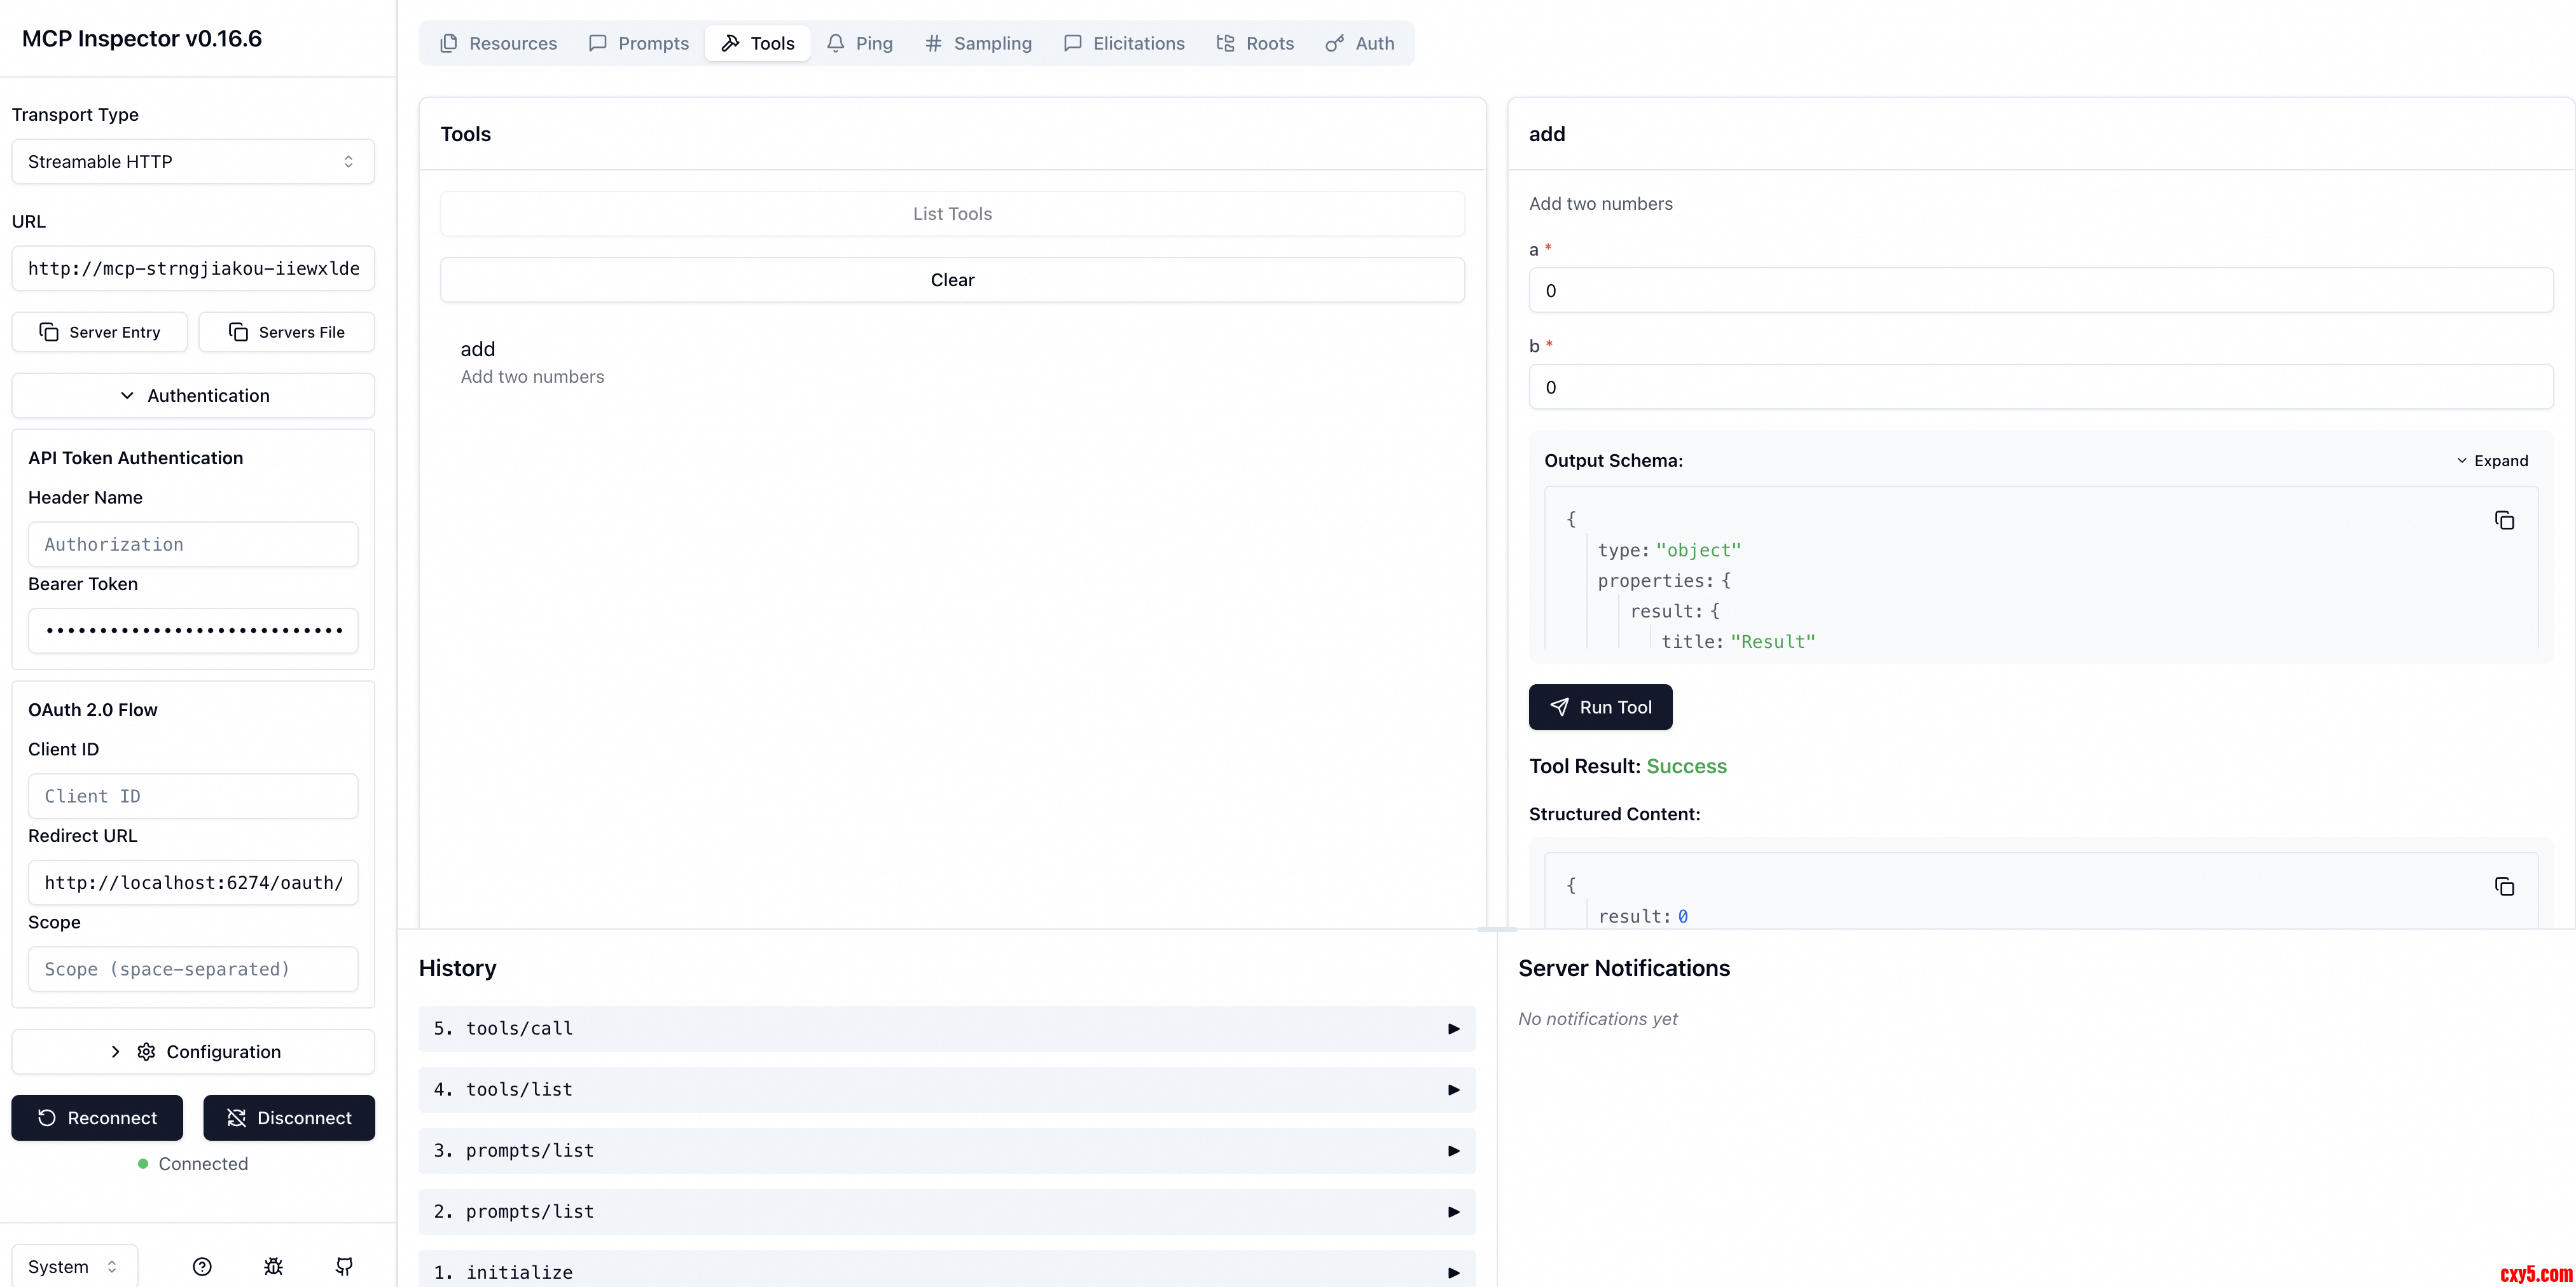Expand tools/call history entry
Screen dimensions: 2576x1287
946,1028
